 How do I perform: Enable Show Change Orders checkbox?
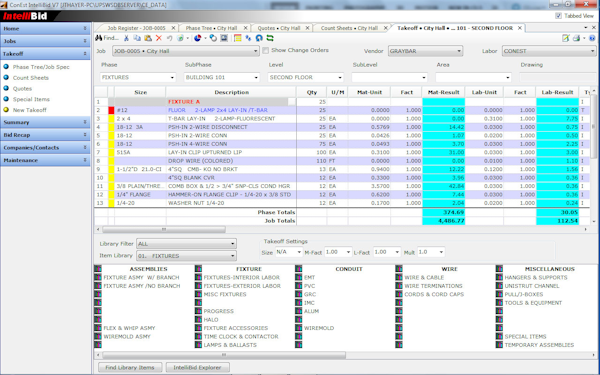coord(266,51)
